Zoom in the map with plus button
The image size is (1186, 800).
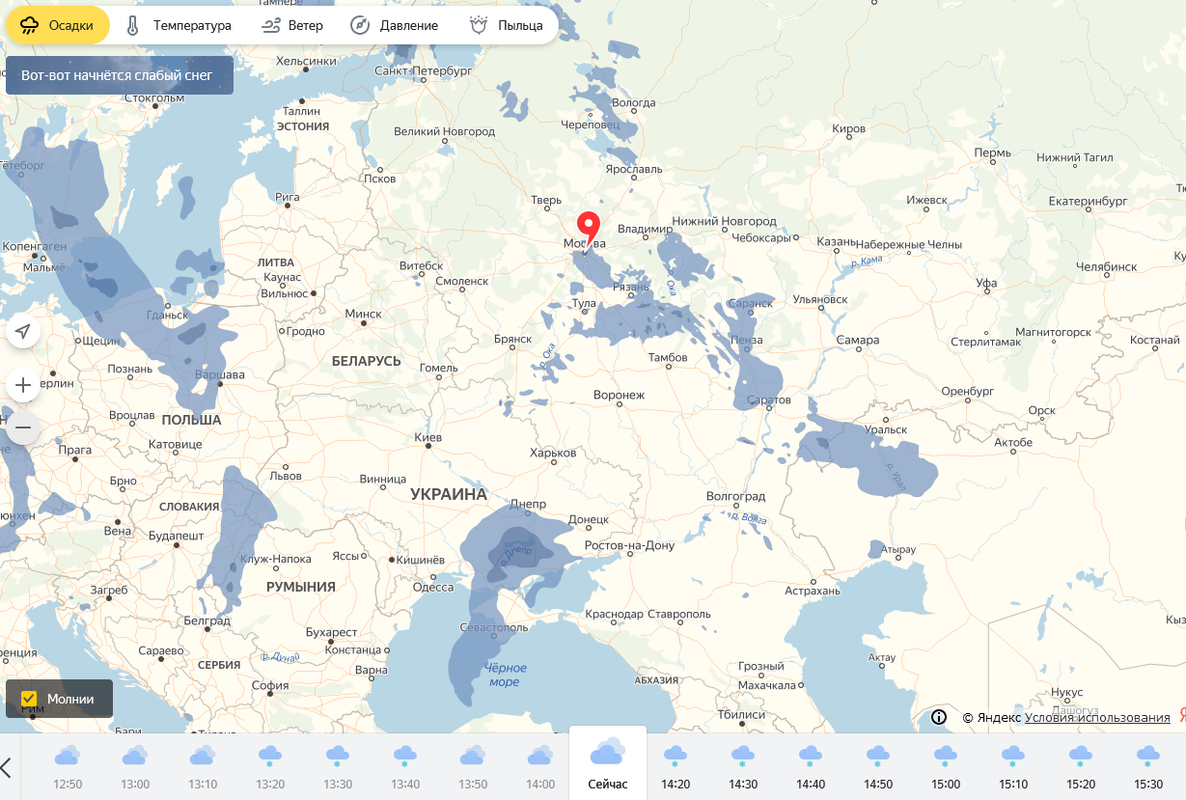tap(23, 385)
